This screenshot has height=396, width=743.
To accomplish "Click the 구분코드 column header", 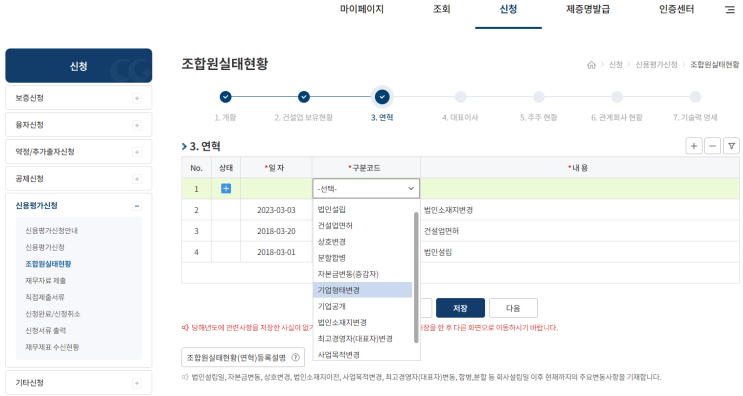I will click(x=366, y=168).
